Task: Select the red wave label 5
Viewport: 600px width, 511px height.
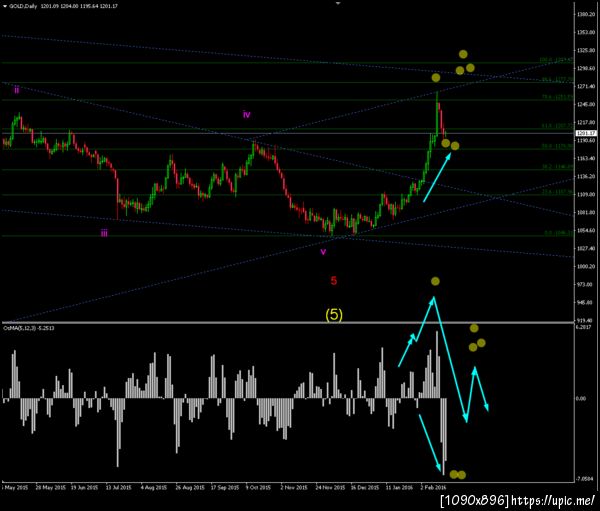Action: 334,281
